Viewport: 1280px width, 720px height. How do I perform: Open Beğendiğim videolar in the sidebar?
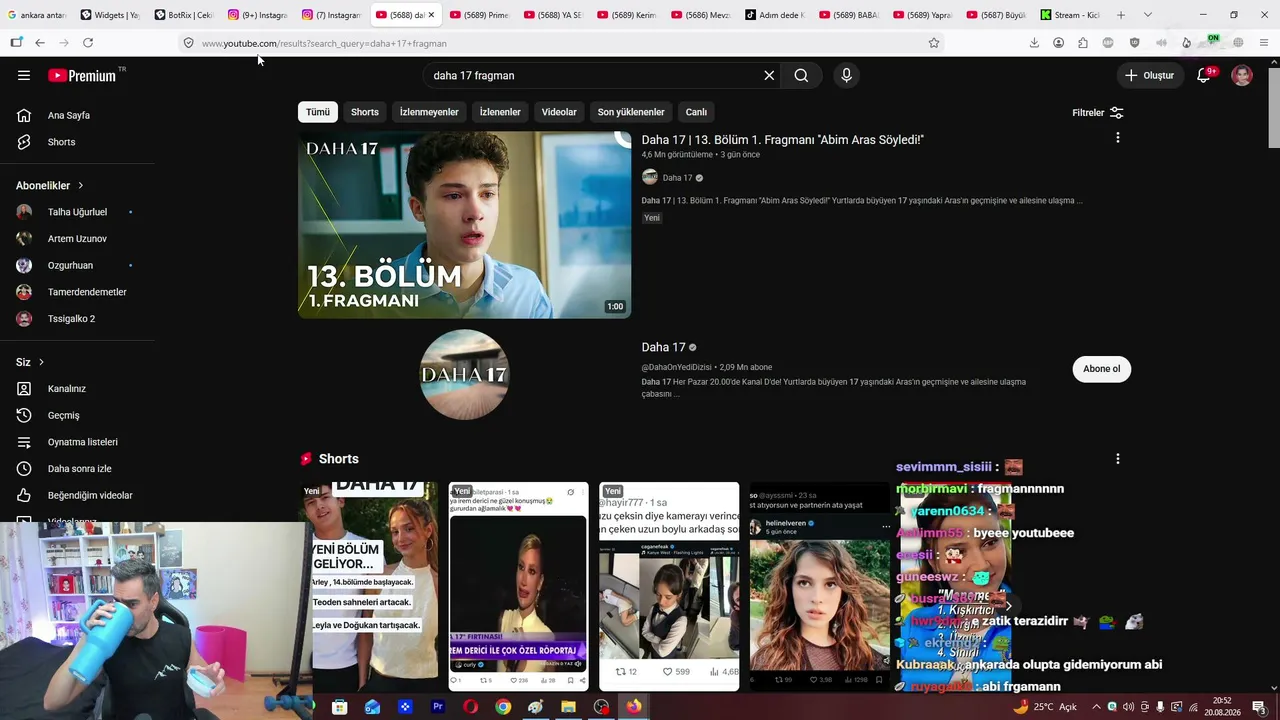tap(90, 495)
